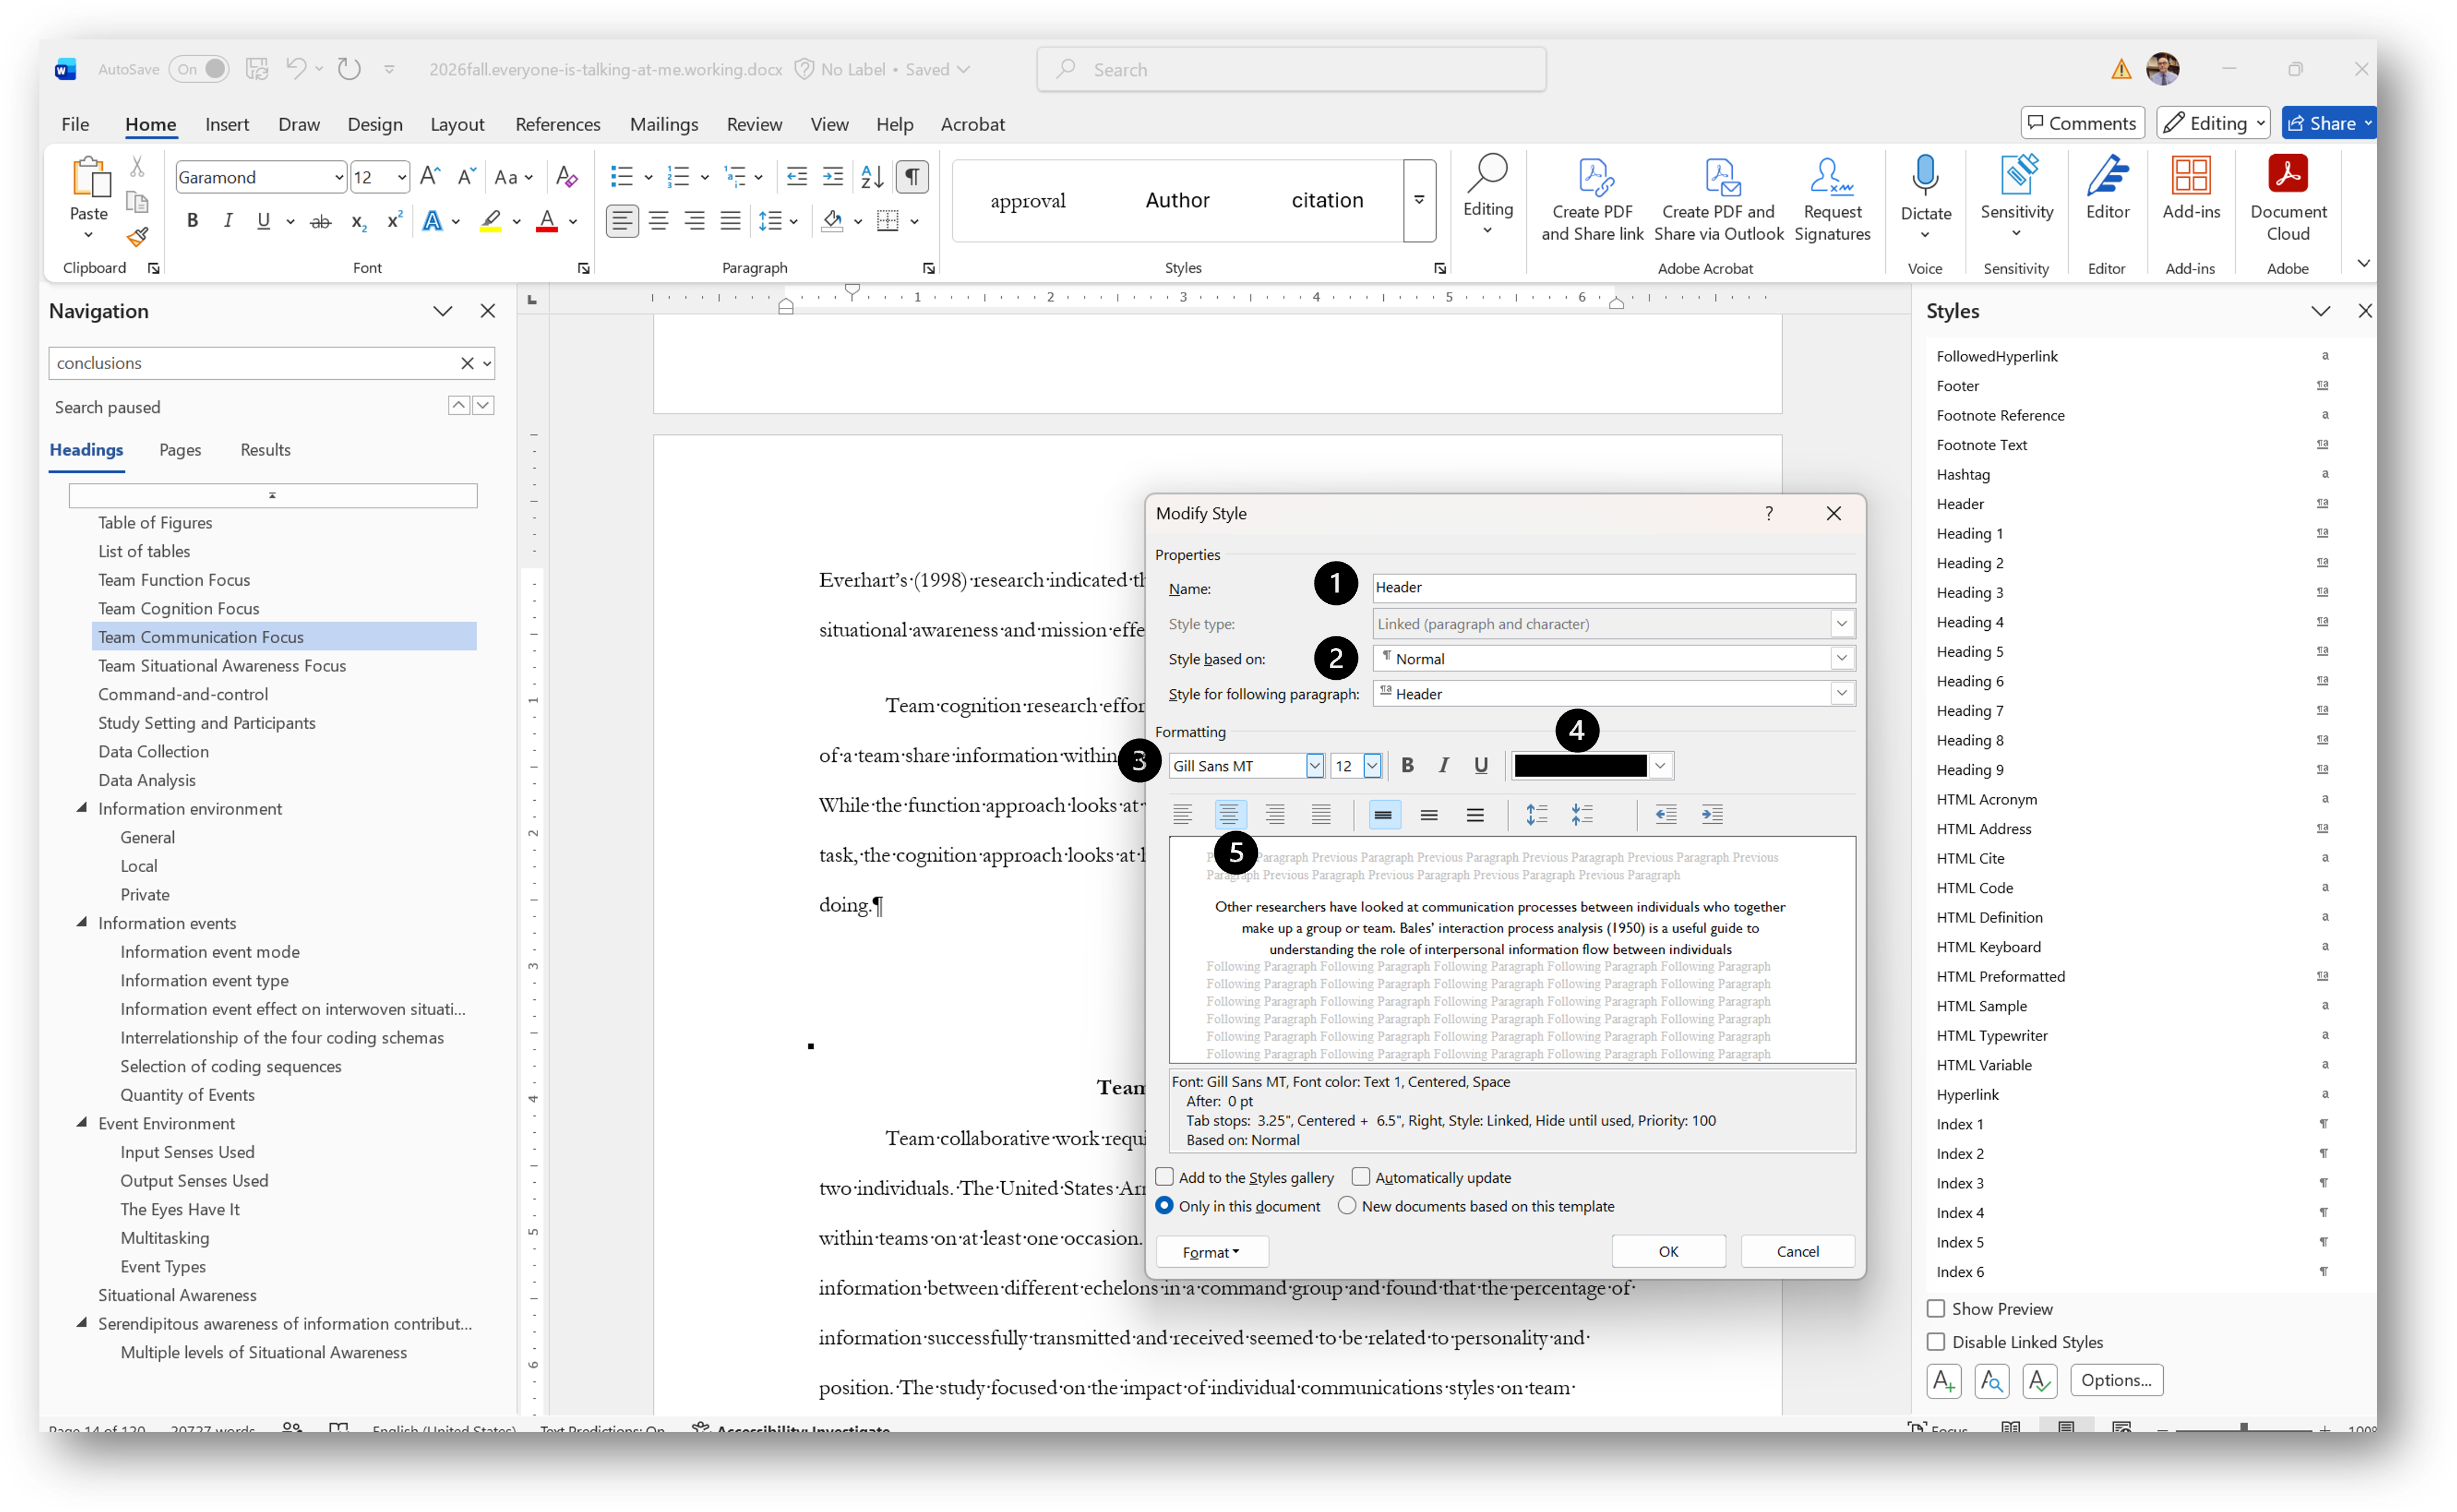Click Decrease Indent in ribbon

point(796,177)
